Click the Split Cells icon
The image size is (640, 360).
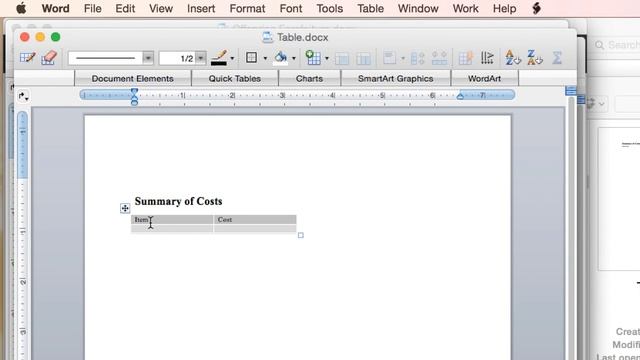coord(363,59)
